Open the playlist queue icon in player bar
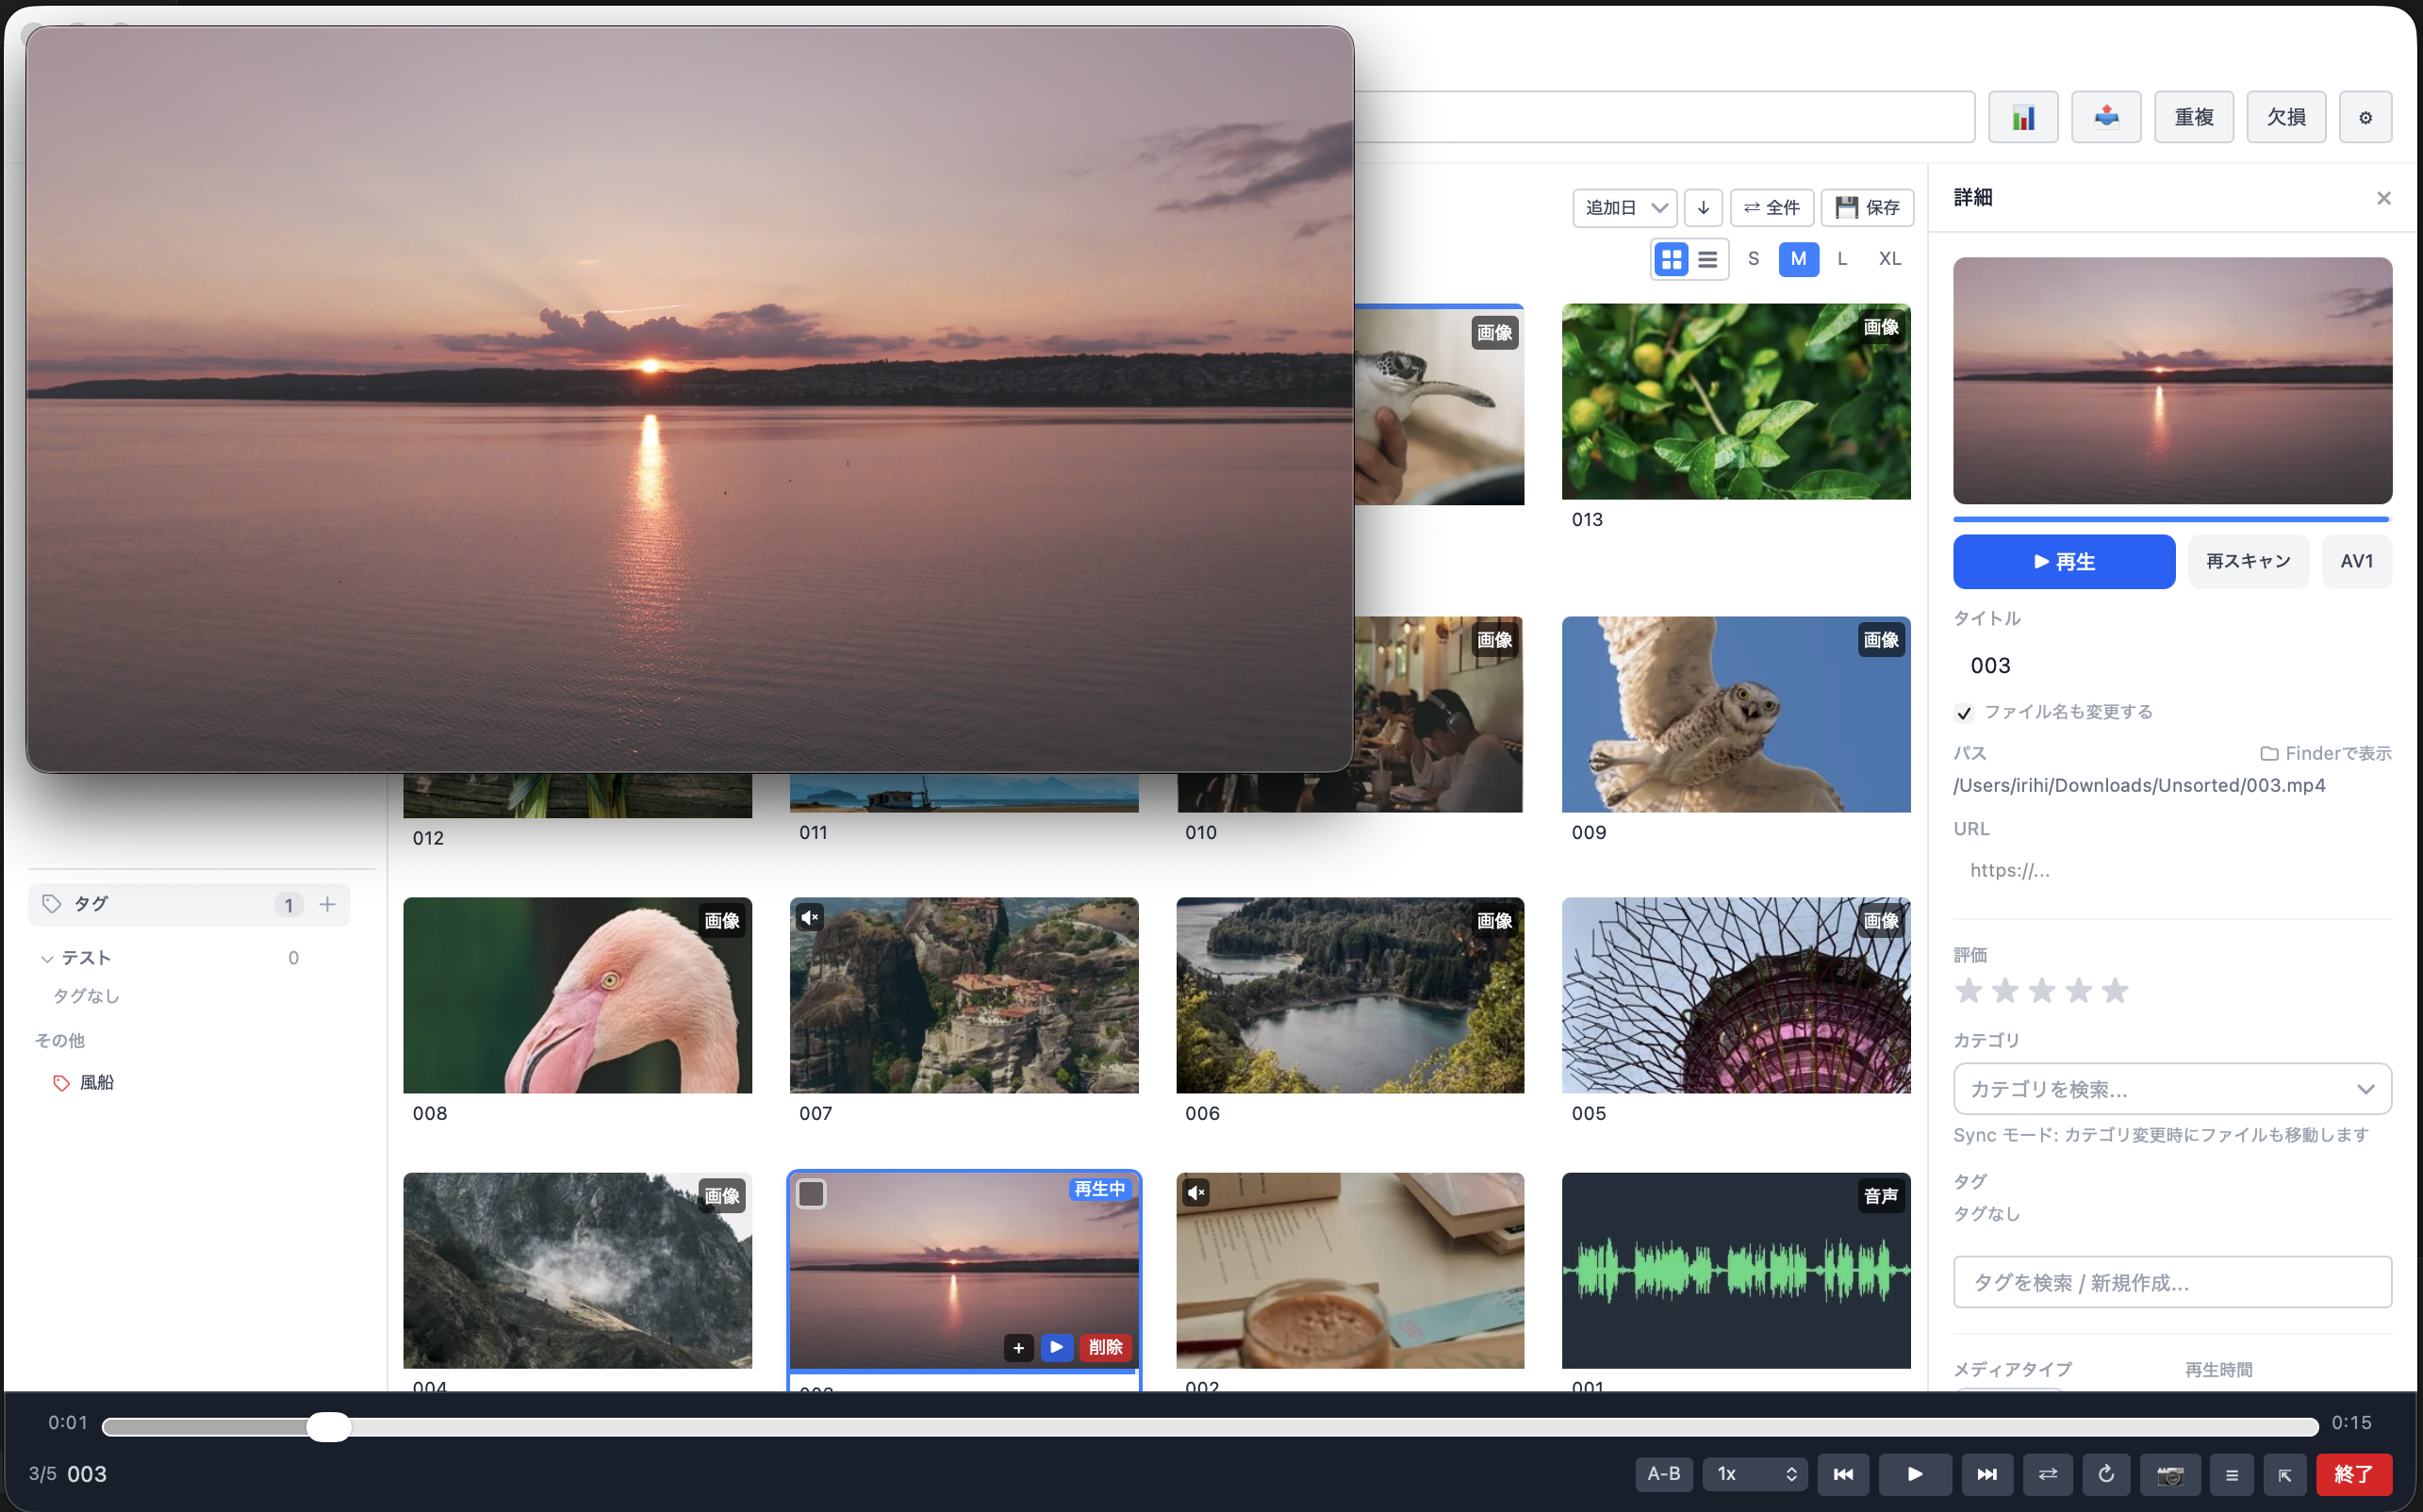2423x1512 pixels. pos(2230,1473)
